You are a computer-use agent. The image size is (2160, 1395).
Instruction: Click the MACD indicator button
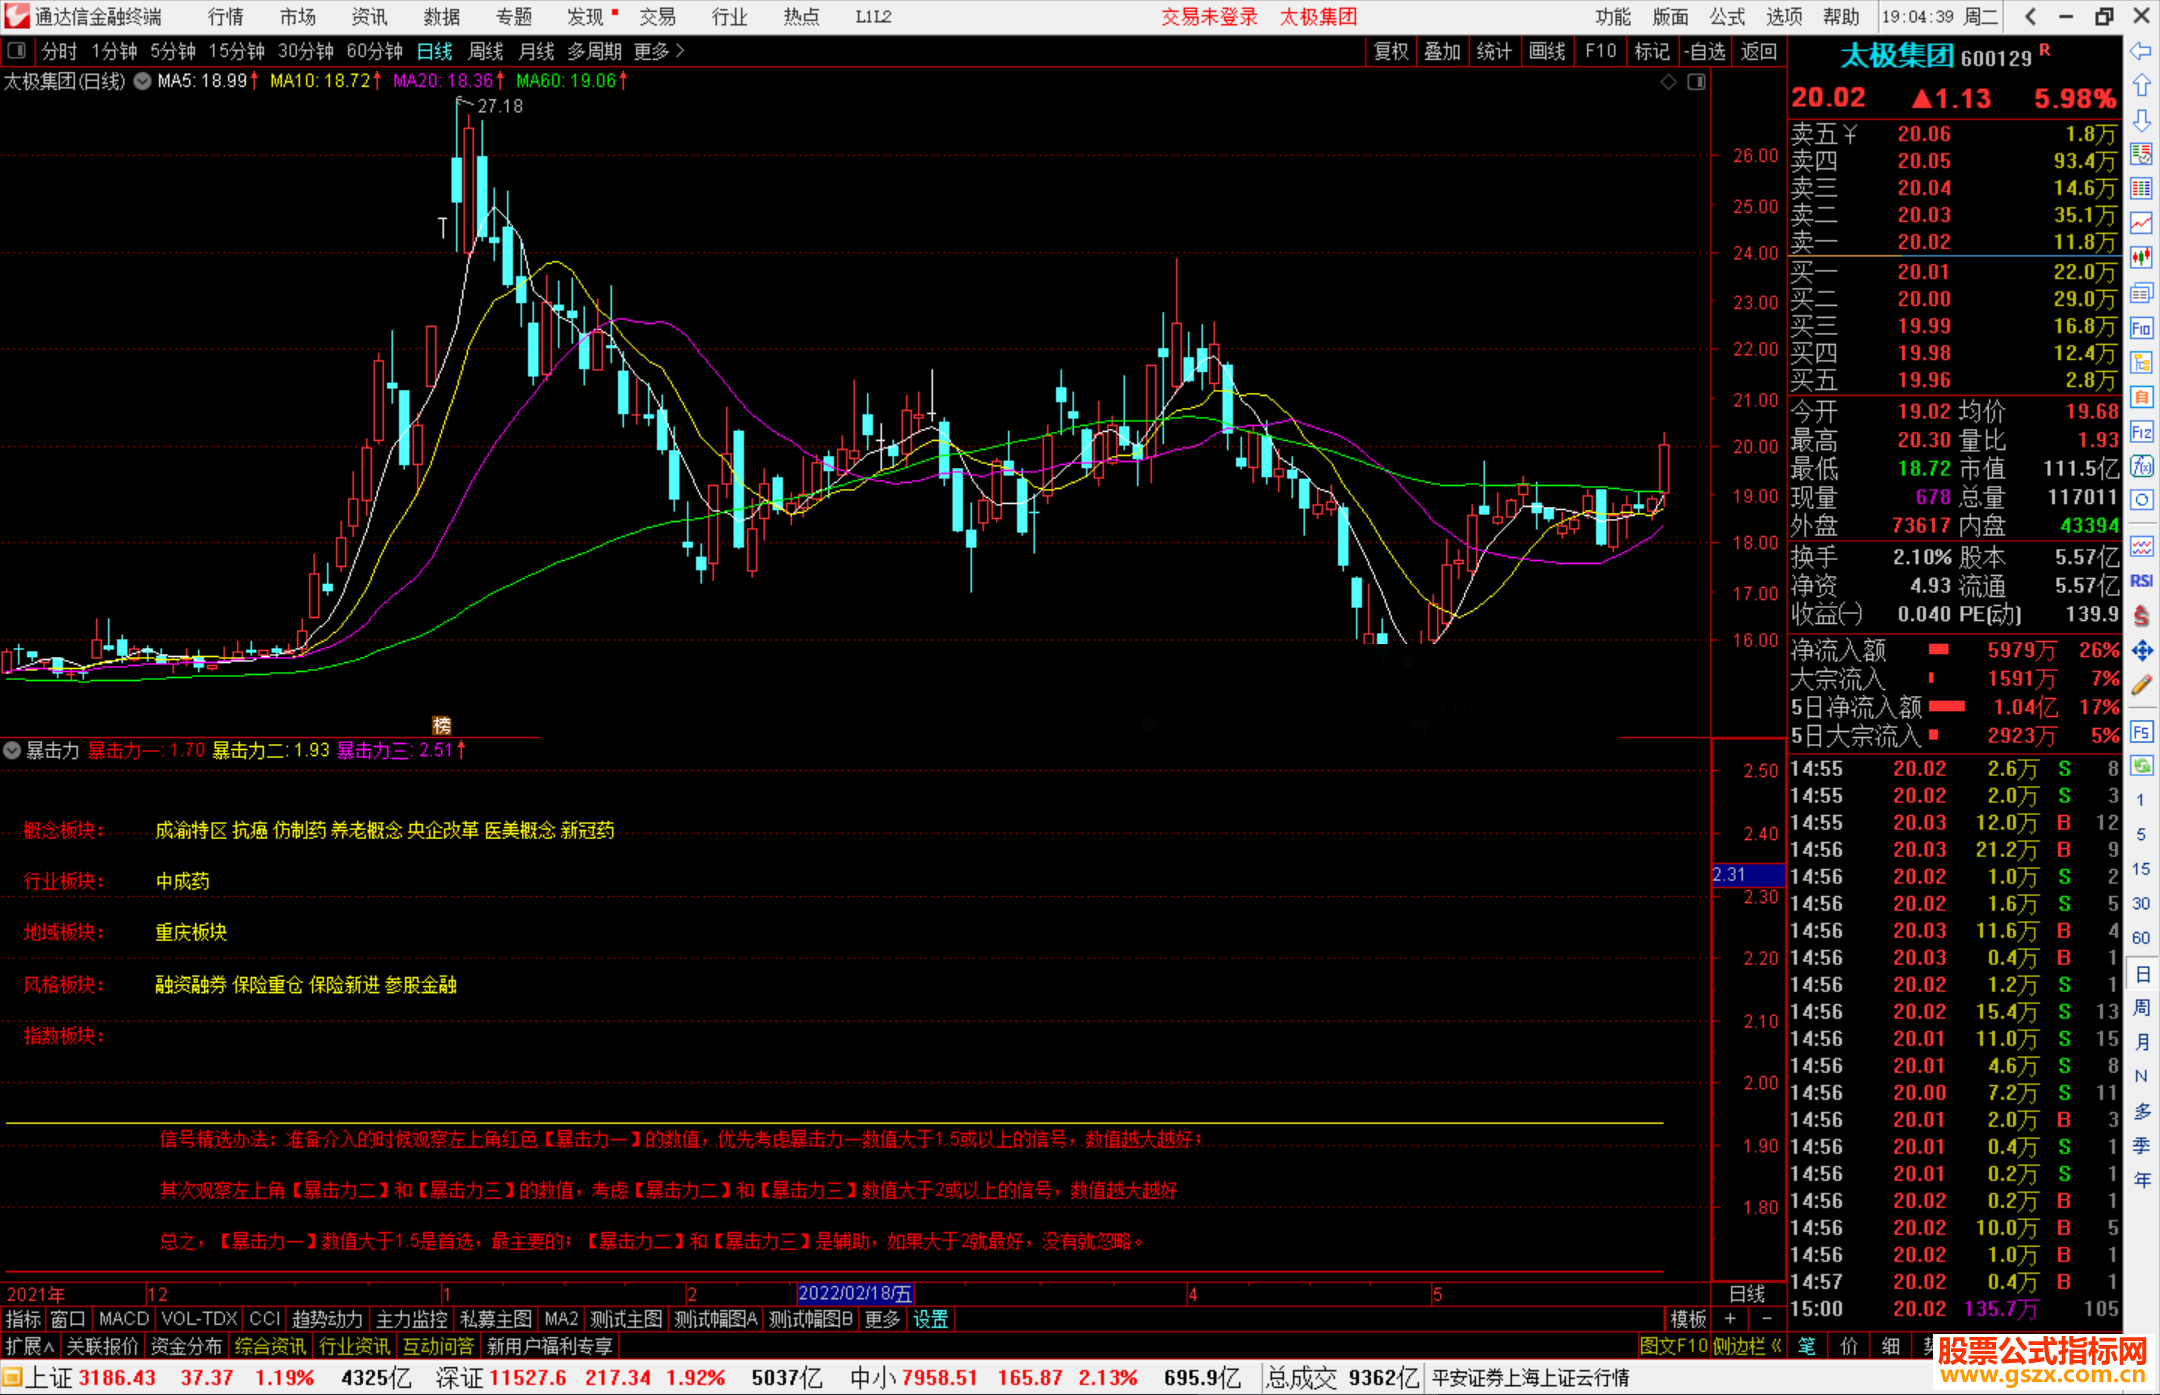click(x=124, y=1319)
